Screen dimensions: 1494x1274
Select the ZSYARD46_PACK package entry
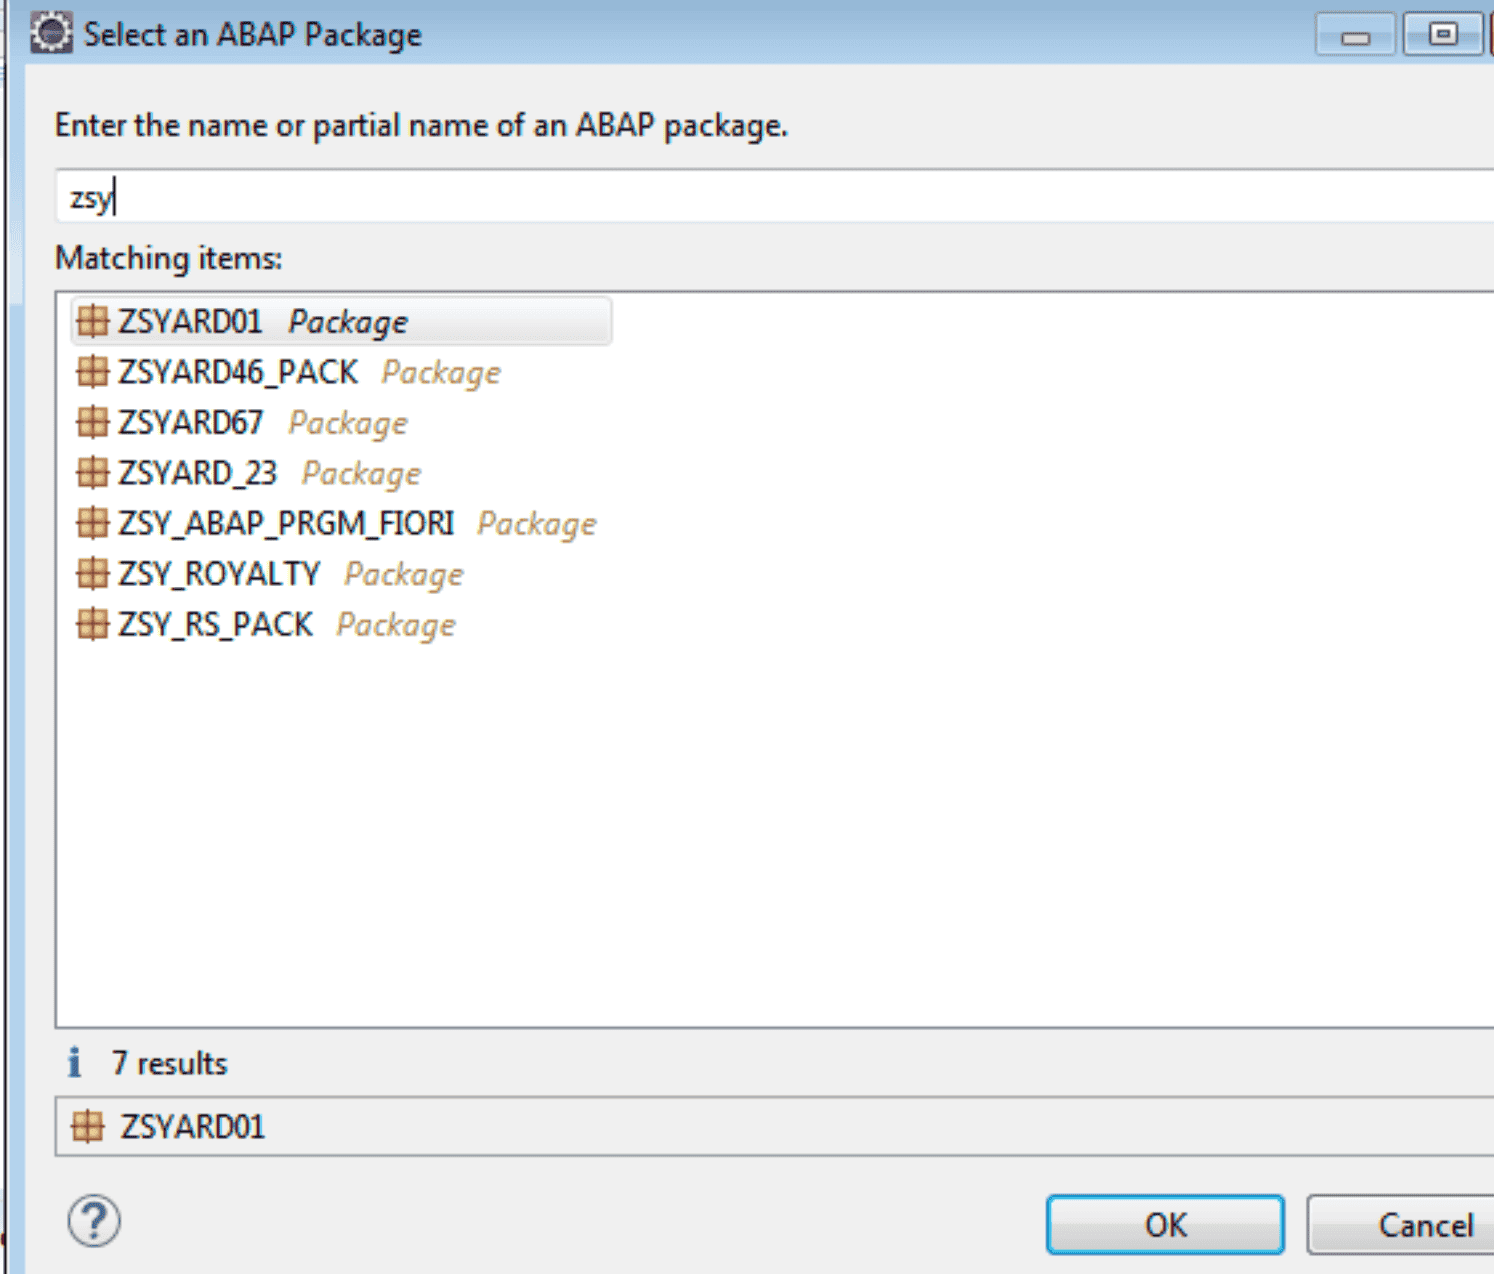(240, 372)
